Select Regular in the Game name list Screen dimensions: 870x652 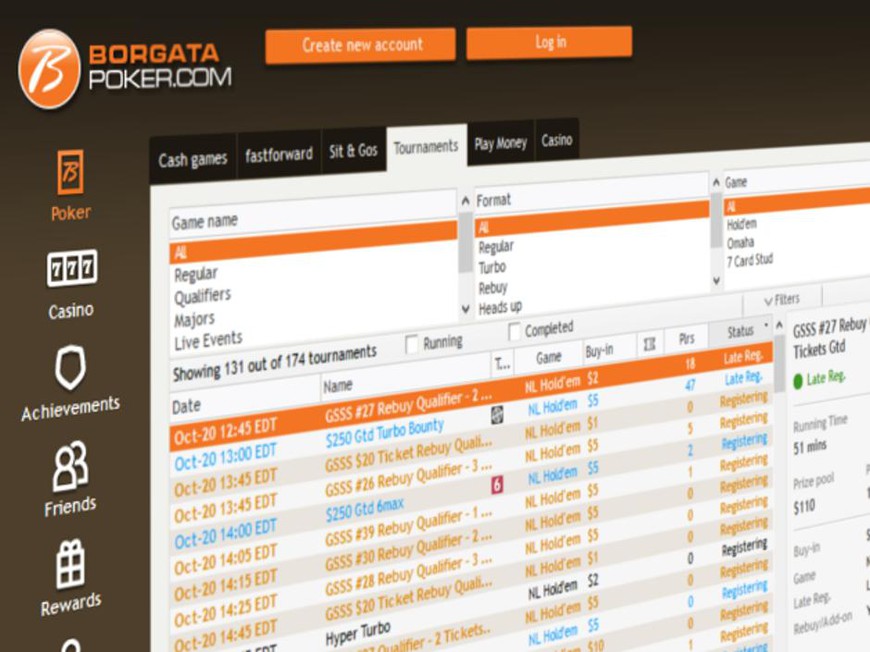click(196, 274)
